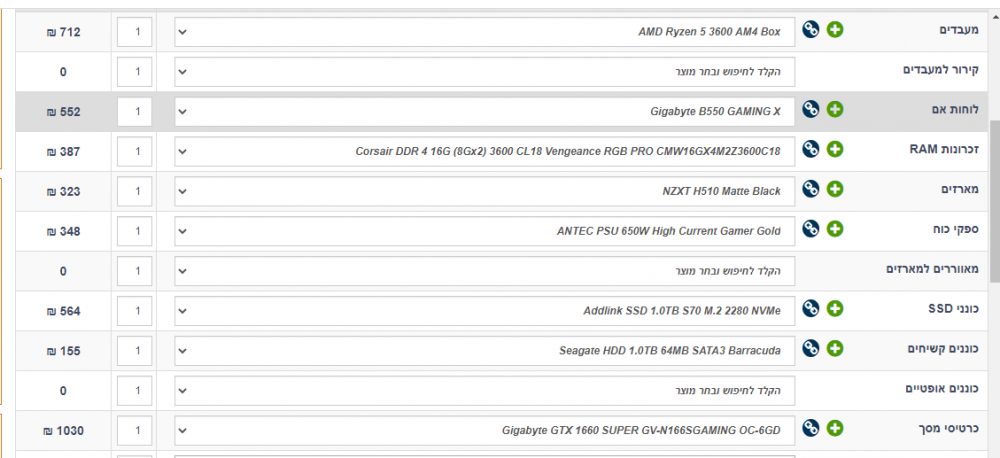1000x458 pixels.
Task: Click the כרטיסי מסך category label
Action: 950,429
